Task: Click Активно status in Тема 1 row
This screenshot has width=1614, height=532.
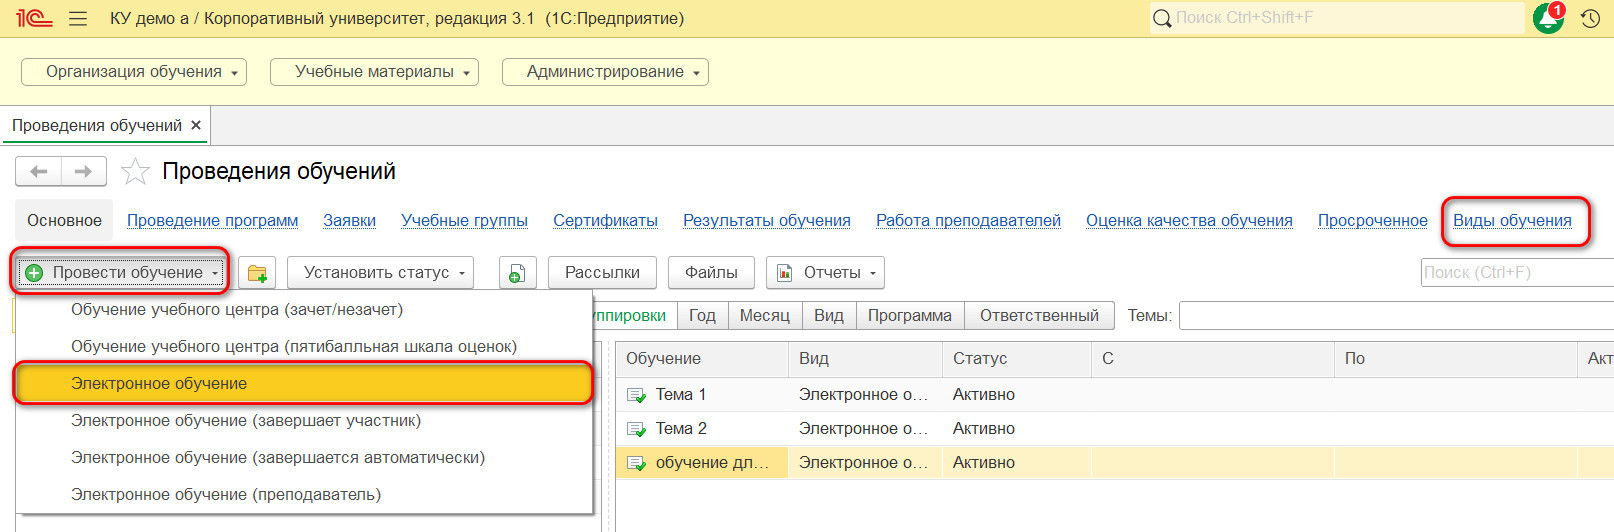Action: [984, 395]
